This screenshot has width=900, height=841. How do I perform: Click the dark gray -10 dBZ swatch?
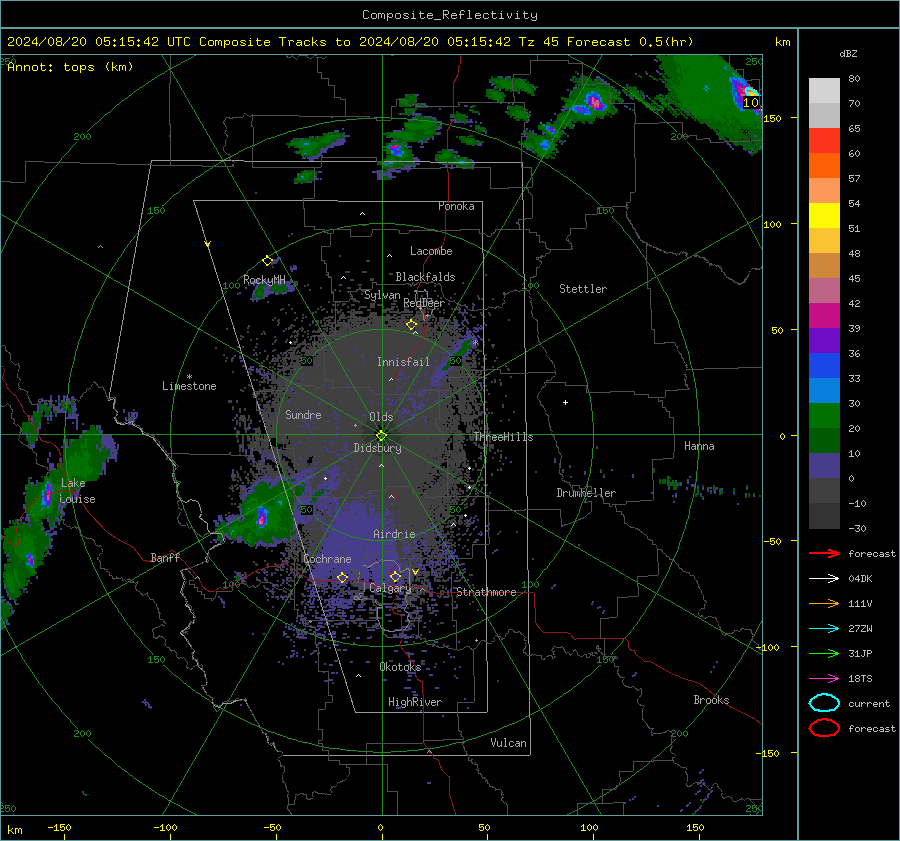[824, 515]
